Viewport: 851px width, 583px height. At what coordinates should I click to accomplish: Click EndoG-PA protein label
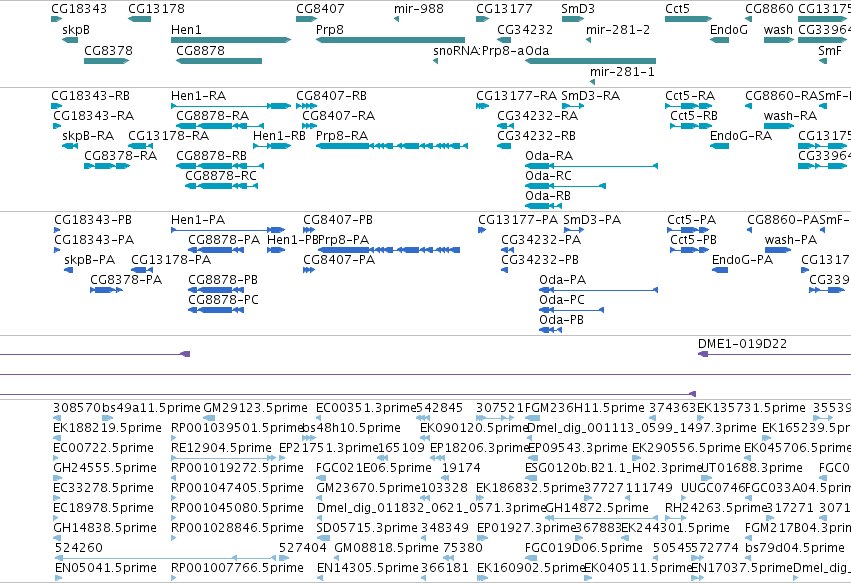[742, 260]
